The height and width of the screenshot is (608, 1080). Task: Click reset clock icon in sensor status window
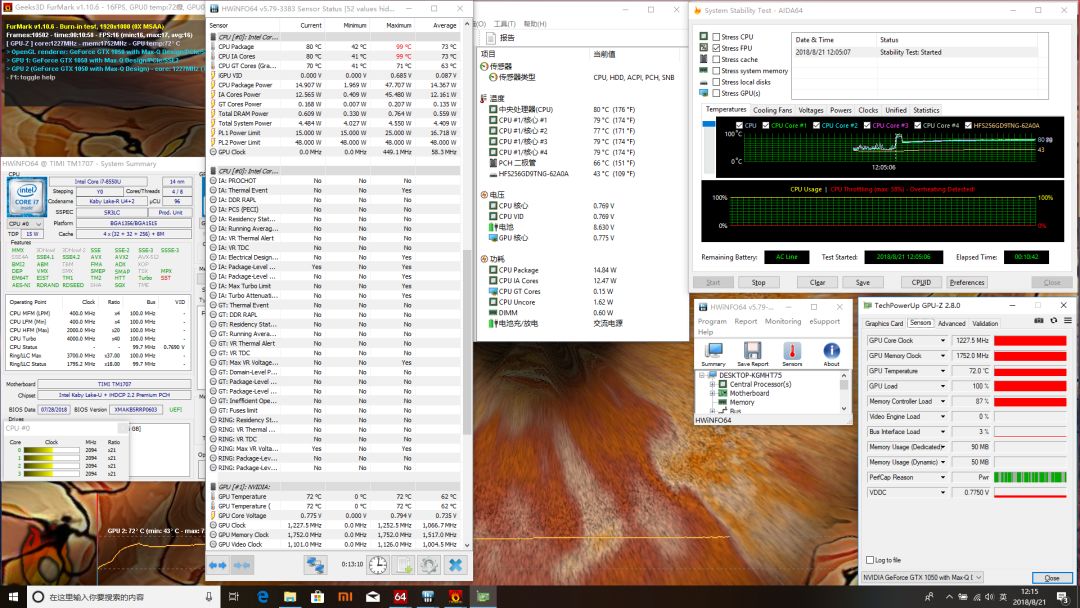click(377, 565)
